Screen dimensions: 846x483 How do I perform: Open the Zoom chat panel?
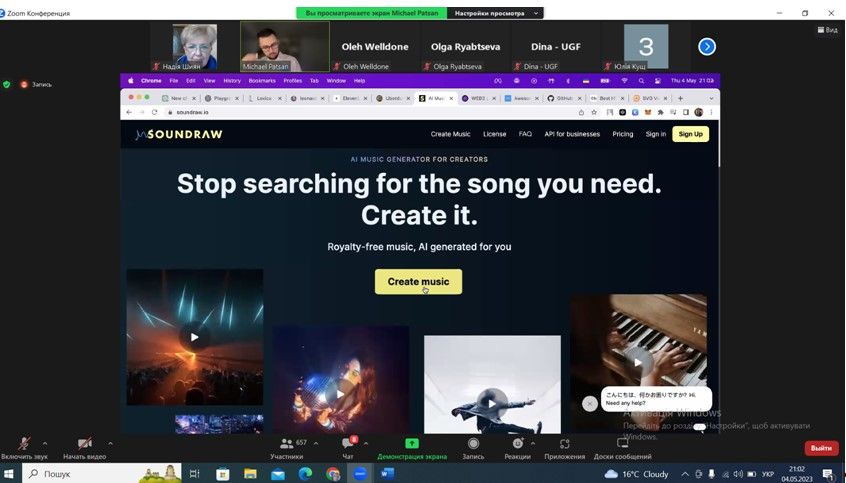pos(348,444)
